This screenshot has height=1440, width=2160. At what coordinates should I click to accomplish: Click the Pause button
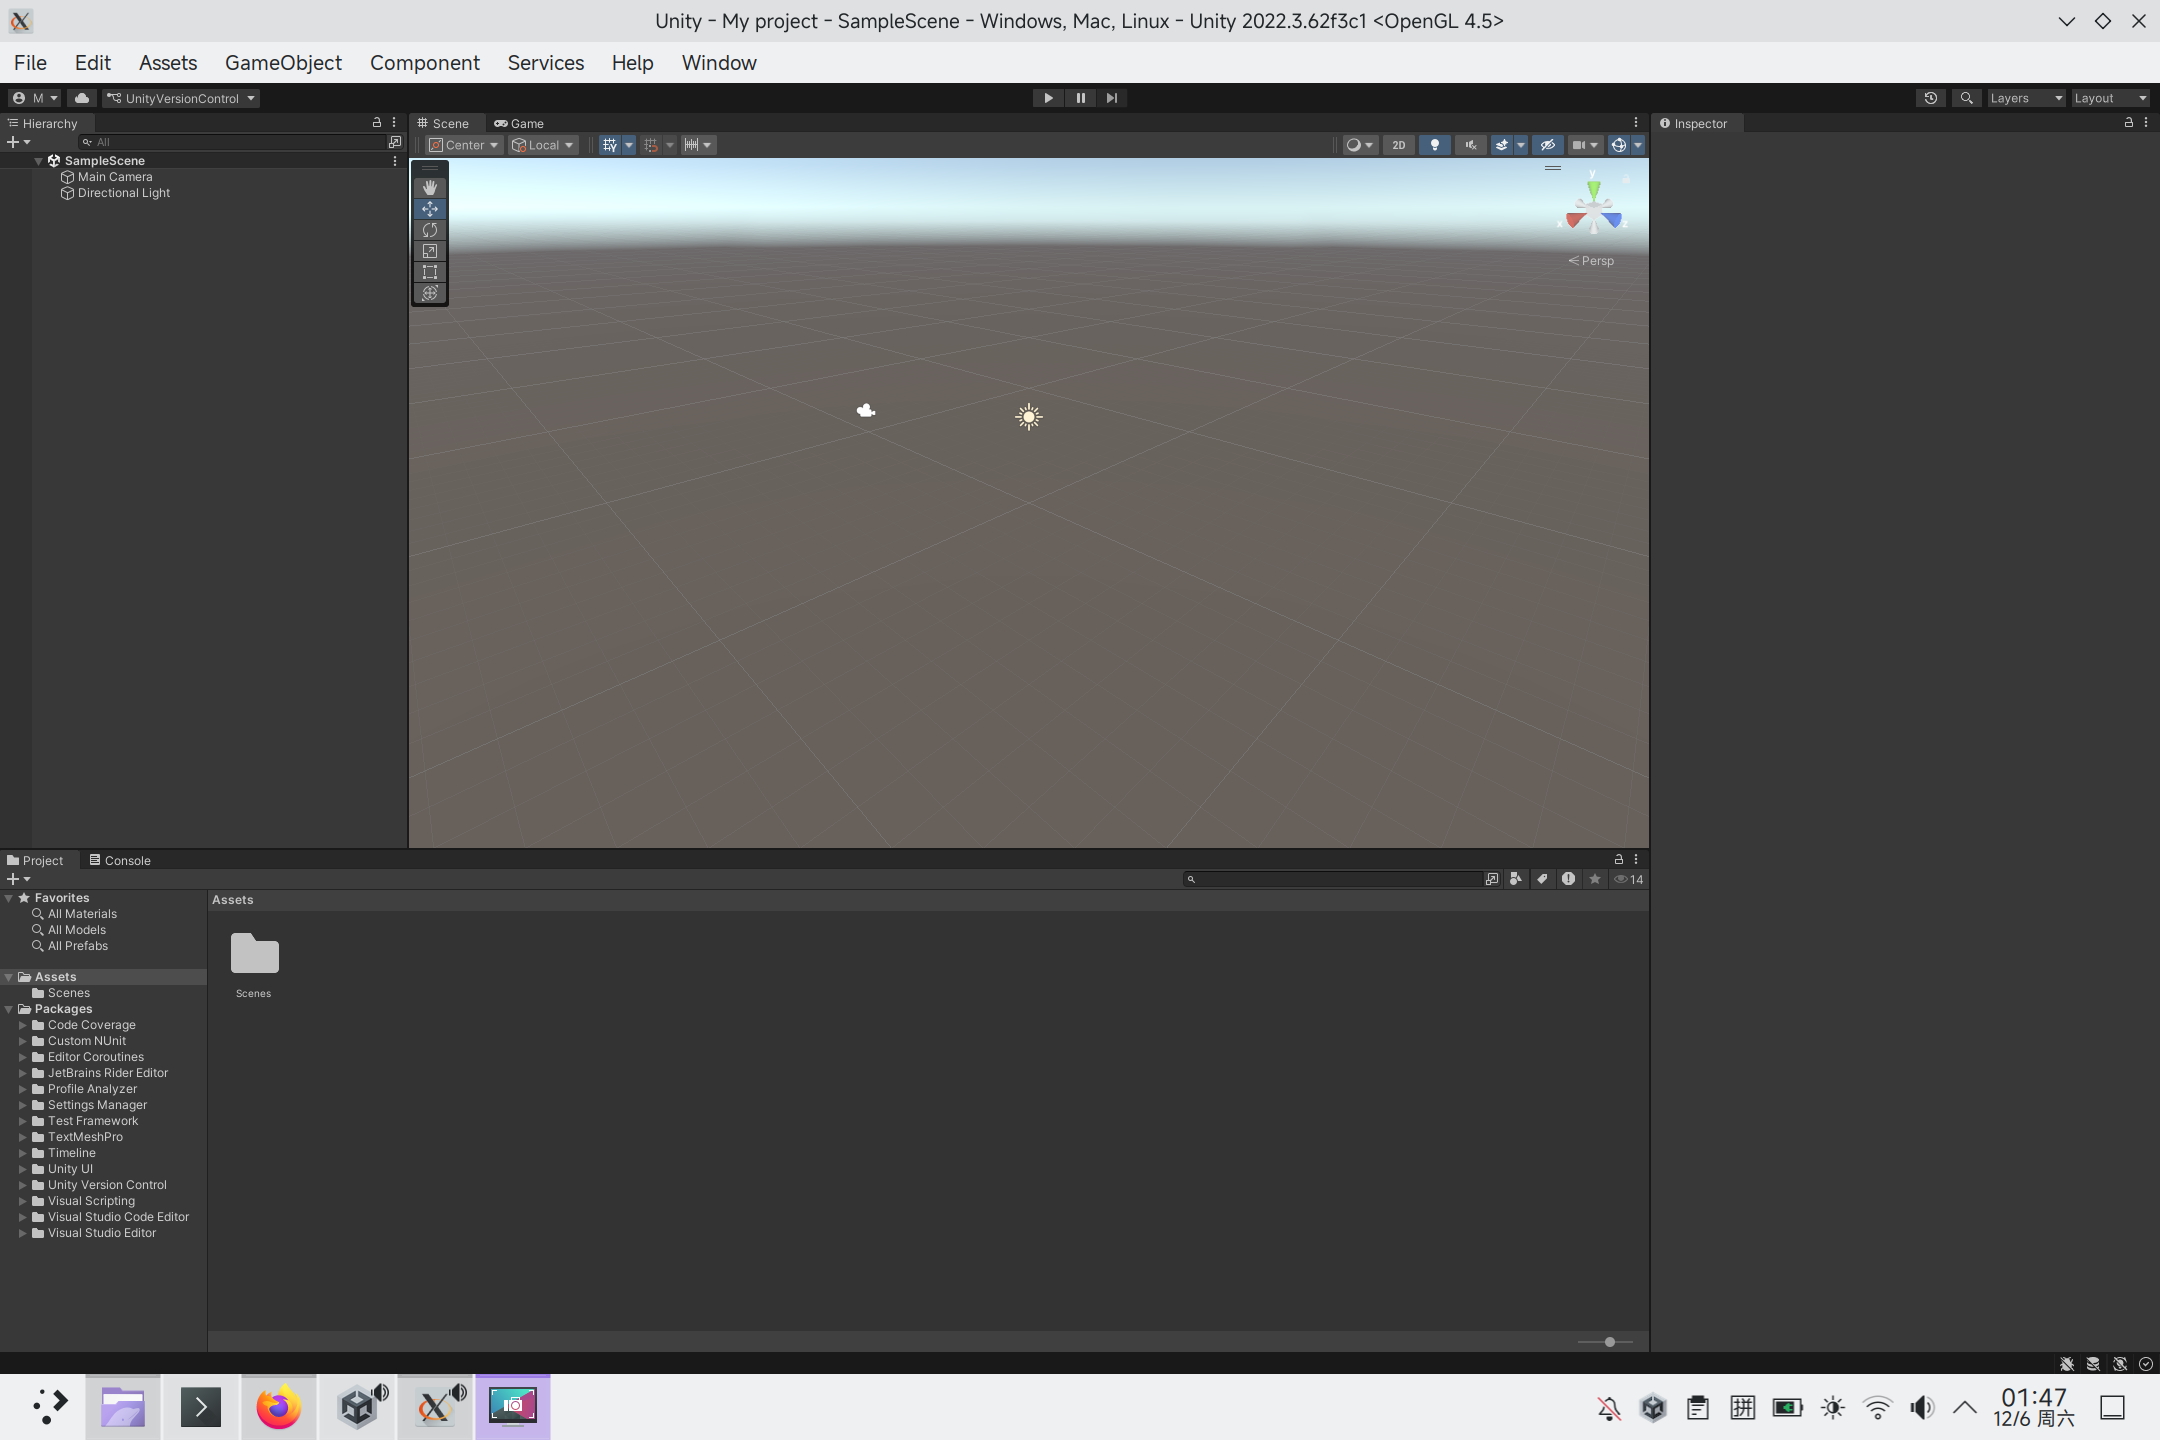(1080, 98)
